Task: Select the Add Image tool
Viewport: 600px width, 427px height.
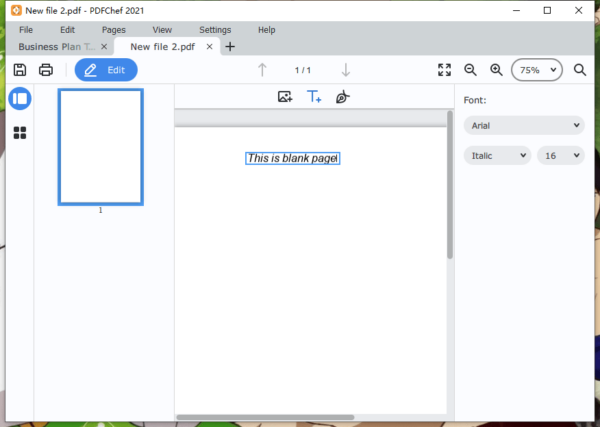Action: click(x=285, y=97)
